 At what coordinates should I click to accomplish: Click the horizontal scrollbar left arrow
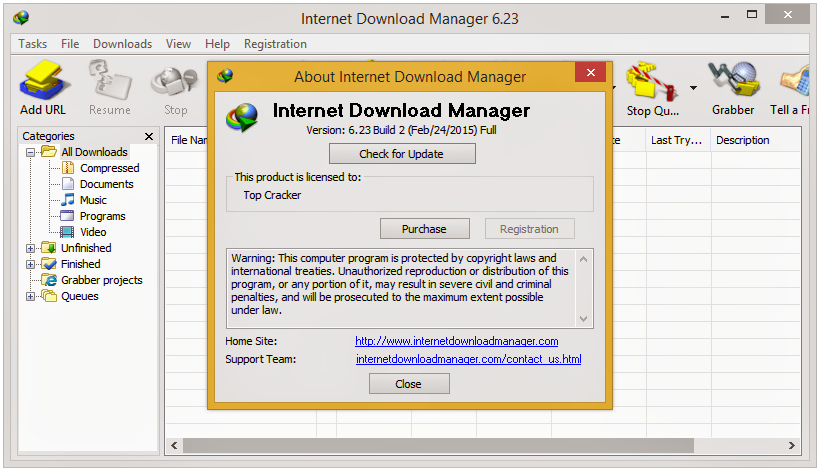point(174,445)
